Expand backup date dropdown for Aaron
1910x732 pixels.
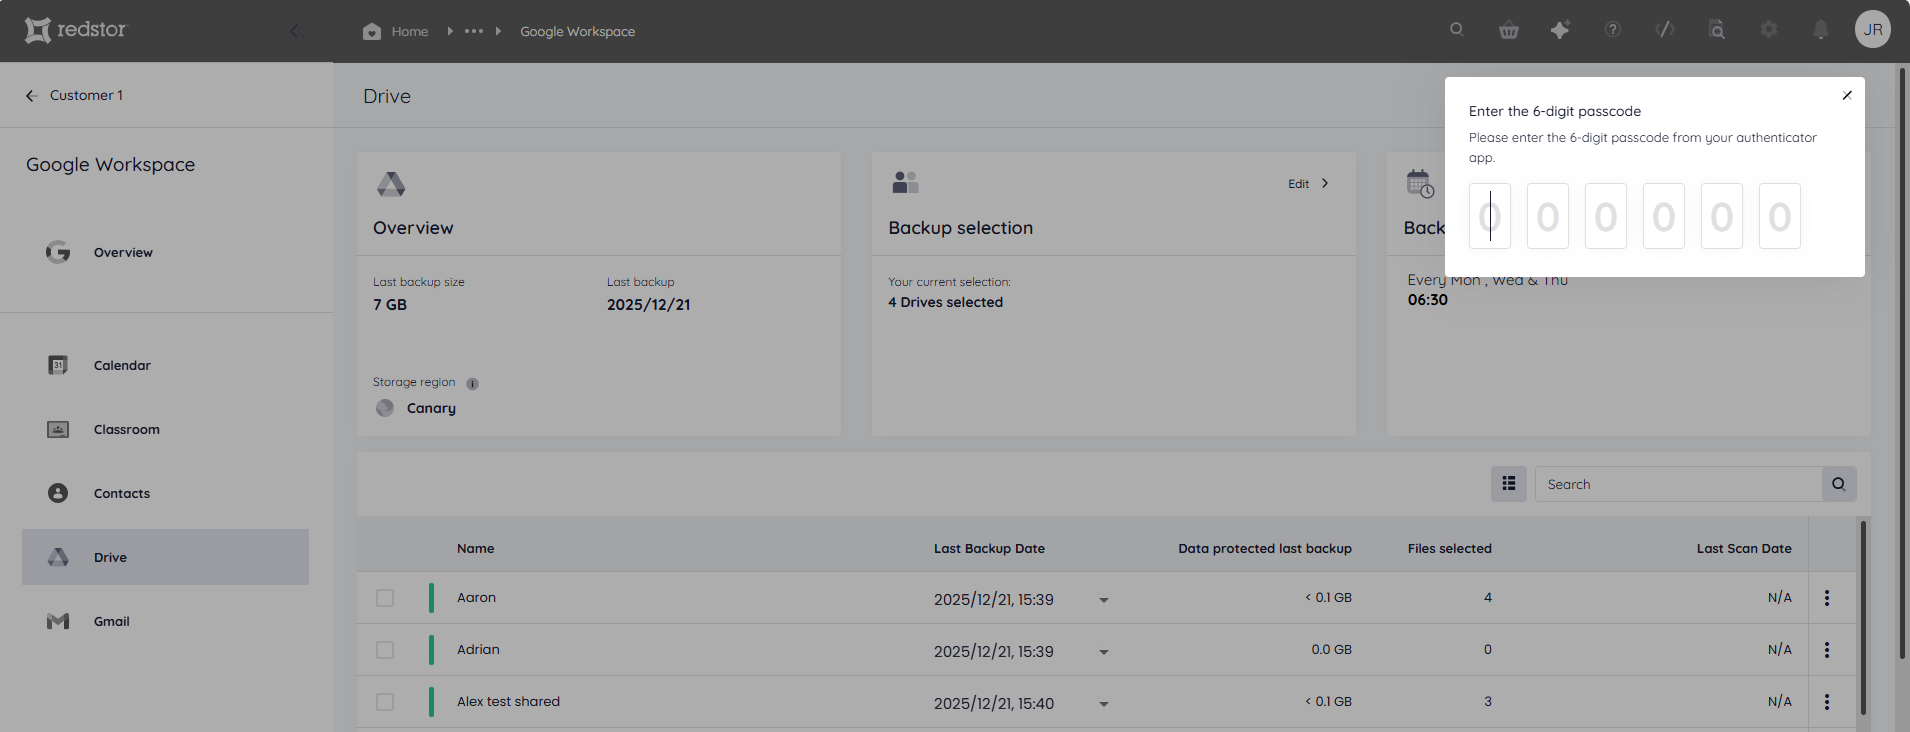(x=1104, y=600)
